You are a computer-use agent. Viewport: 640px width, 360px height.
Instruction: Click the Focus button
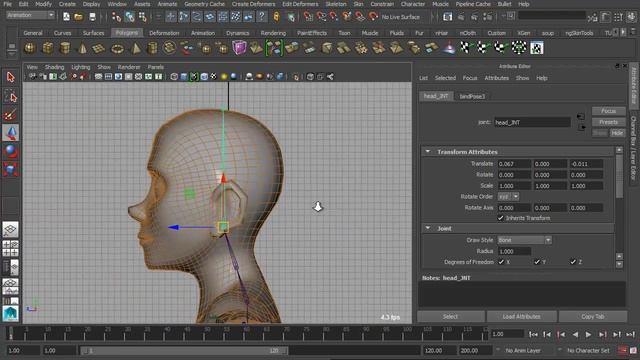[608, 111]
